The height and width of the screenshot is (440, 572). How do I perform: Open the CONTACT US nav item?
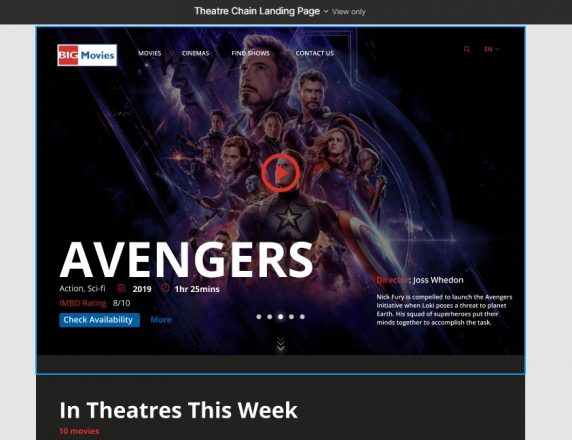[x=314, y=53]
